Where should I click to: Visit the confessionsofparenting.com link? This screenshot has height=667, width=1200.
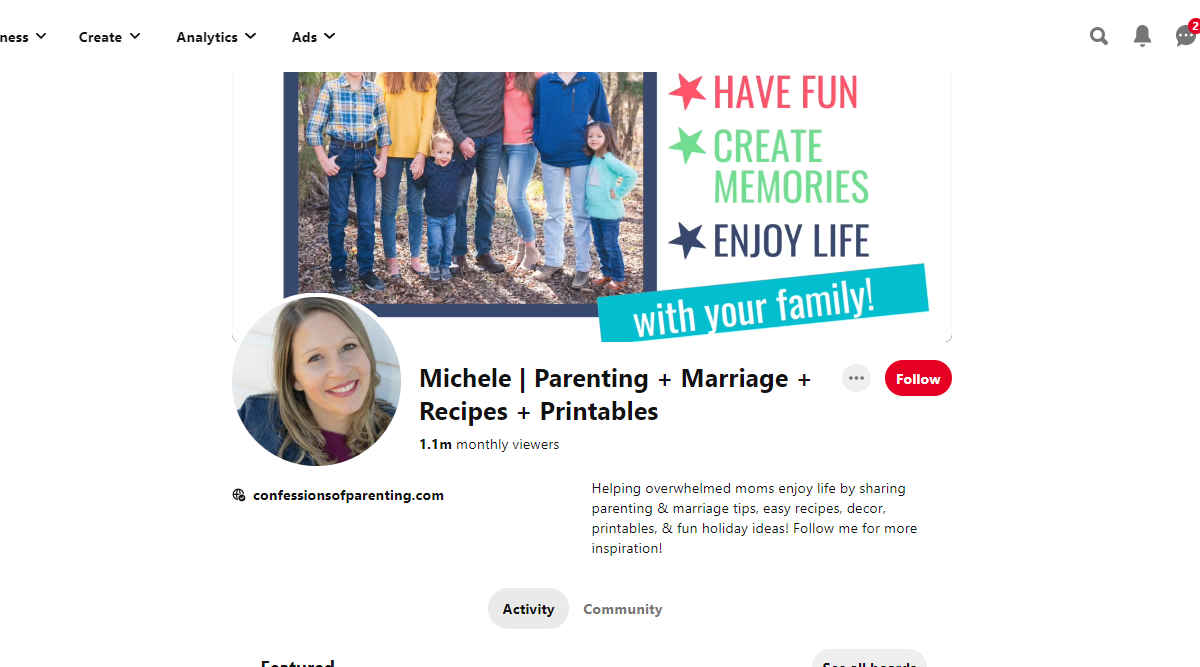348,495
